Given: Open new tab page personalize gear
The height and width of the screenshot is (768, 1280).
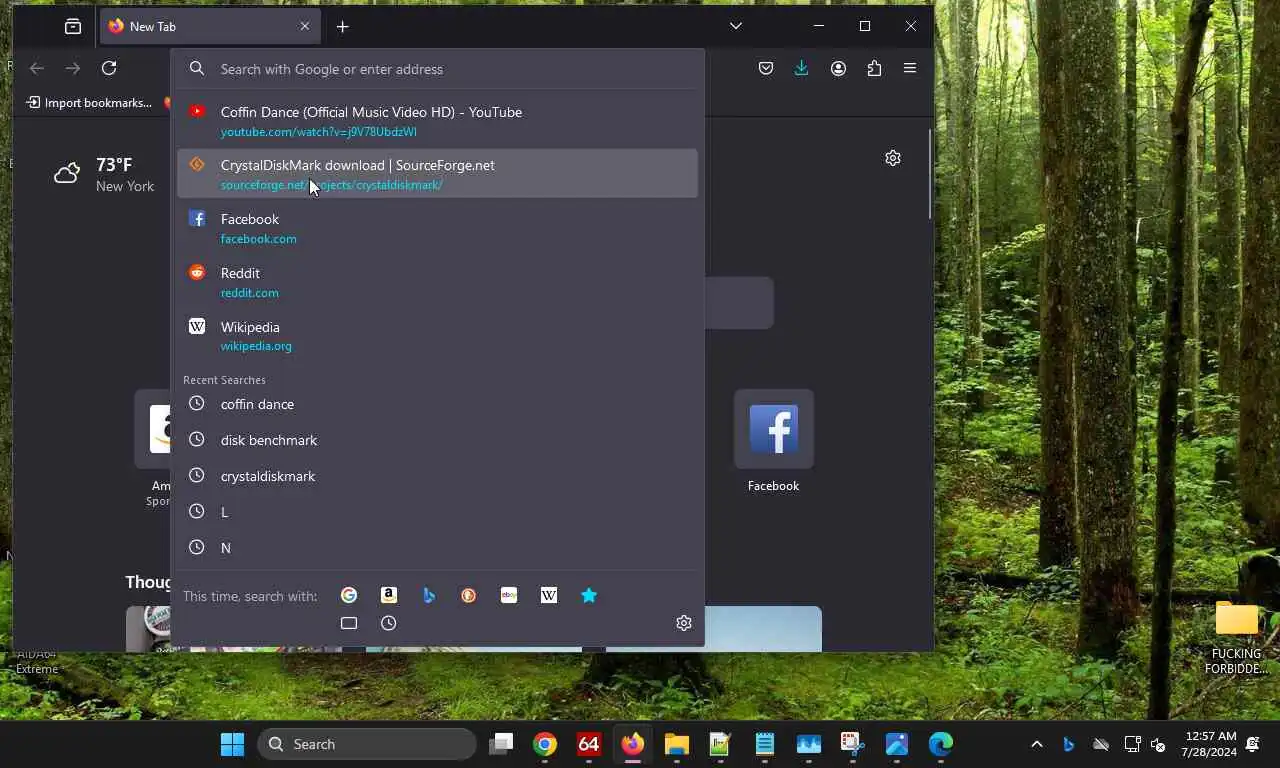Looking at the screenshot, I should click(893, 158).
